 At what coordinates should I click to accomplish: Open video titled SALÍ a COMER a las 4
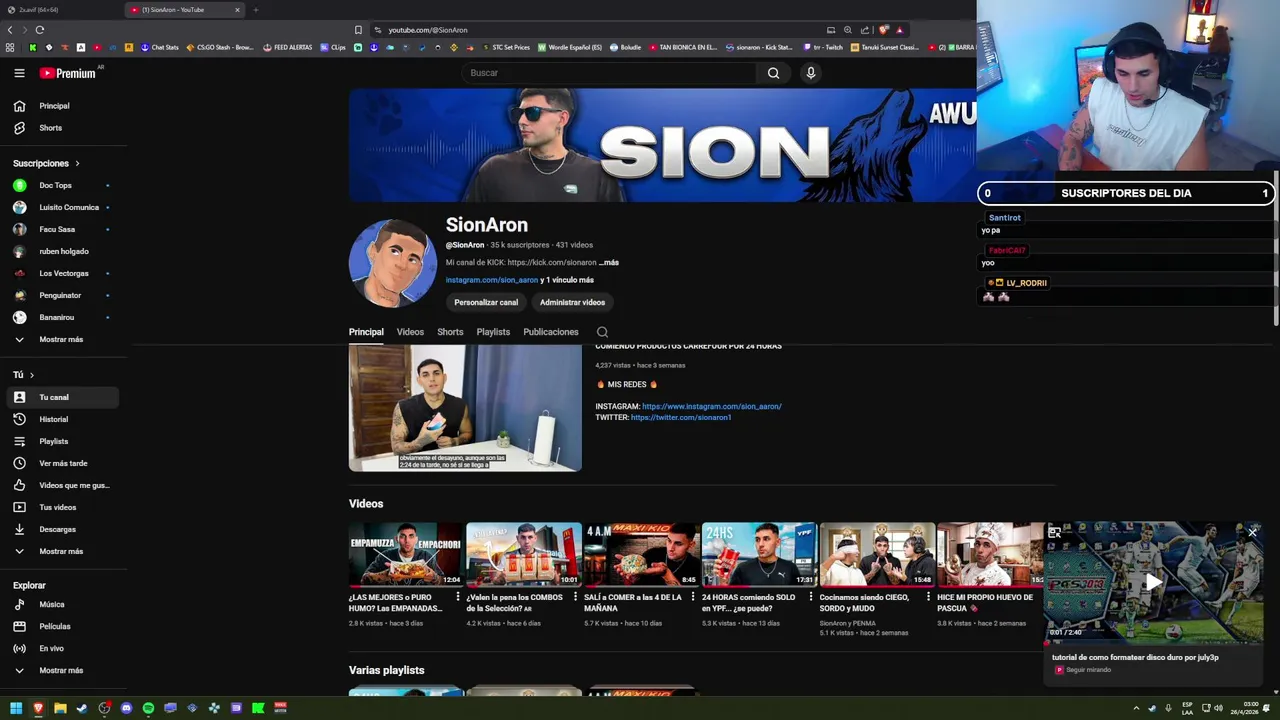633,603
